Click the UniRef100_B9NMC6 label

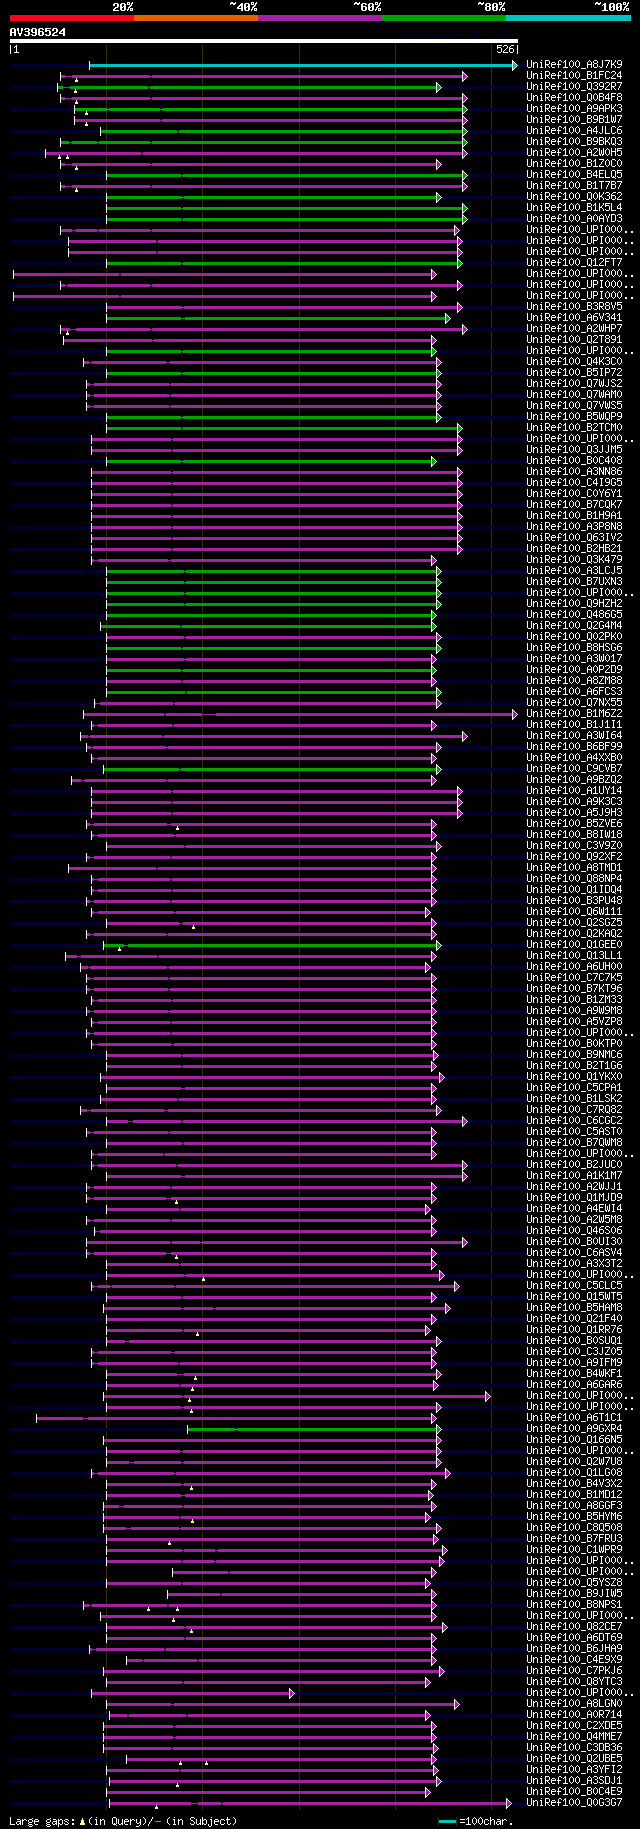pyautogui.click(x=574, y=1055)
